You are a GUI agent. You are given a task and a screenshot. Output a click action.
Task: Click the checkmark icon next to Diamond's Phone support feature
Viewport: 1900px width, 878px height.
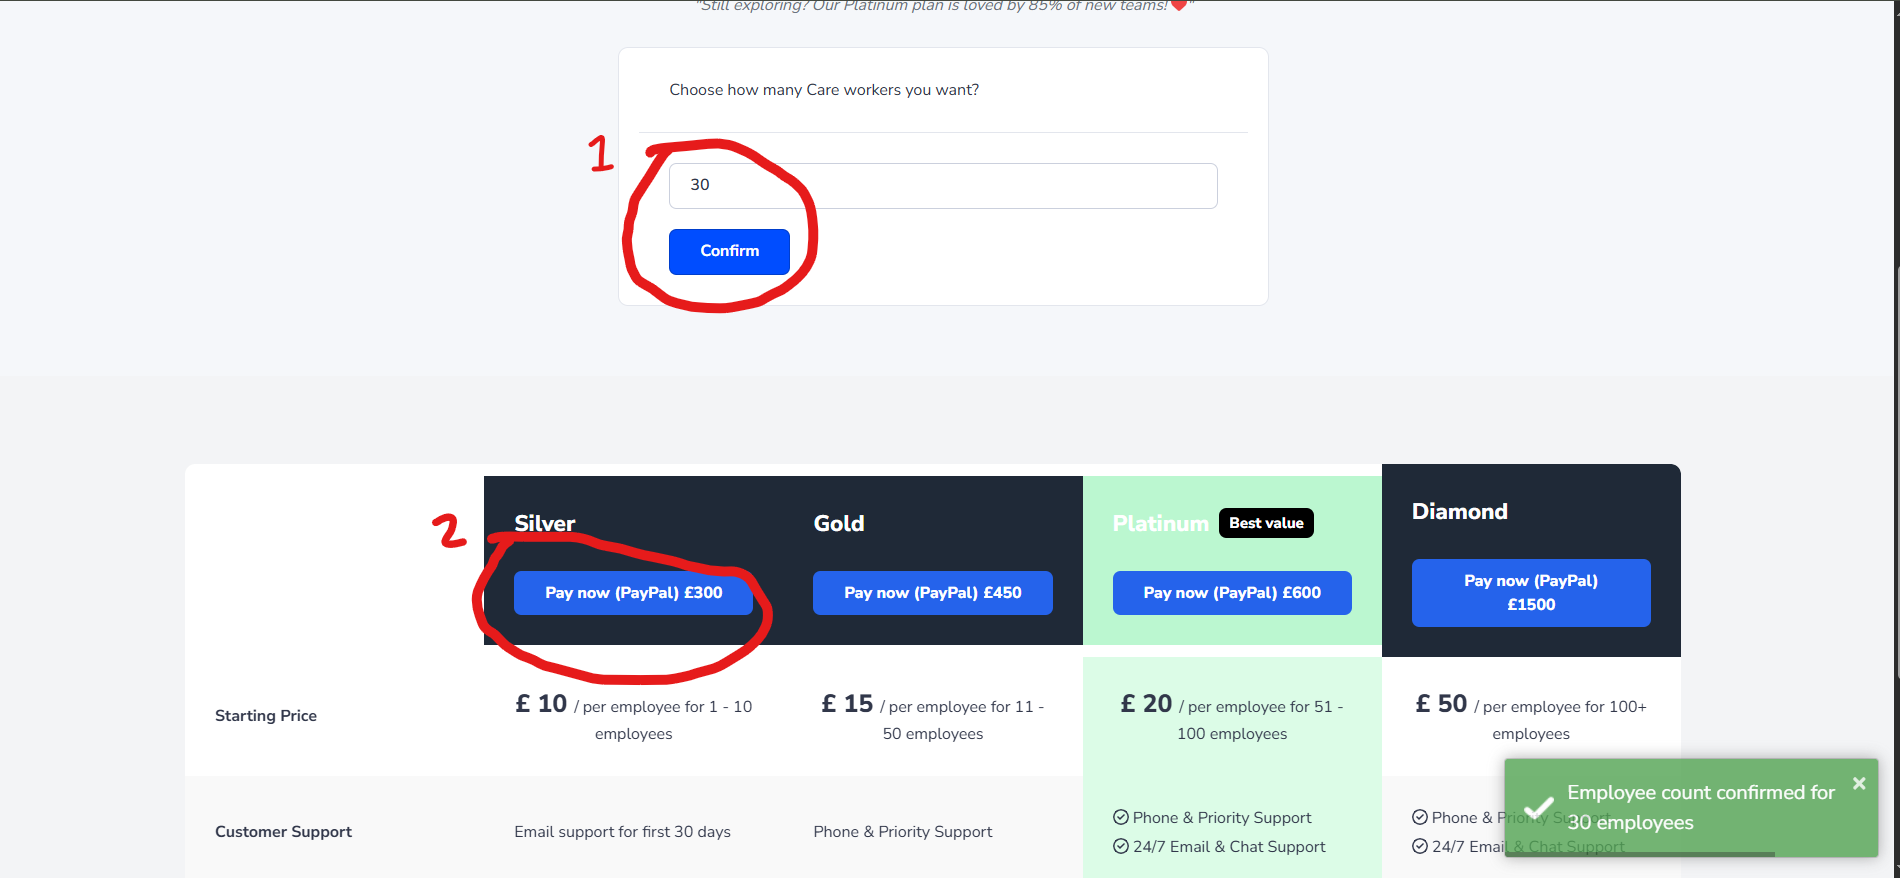click(1421, 817)
